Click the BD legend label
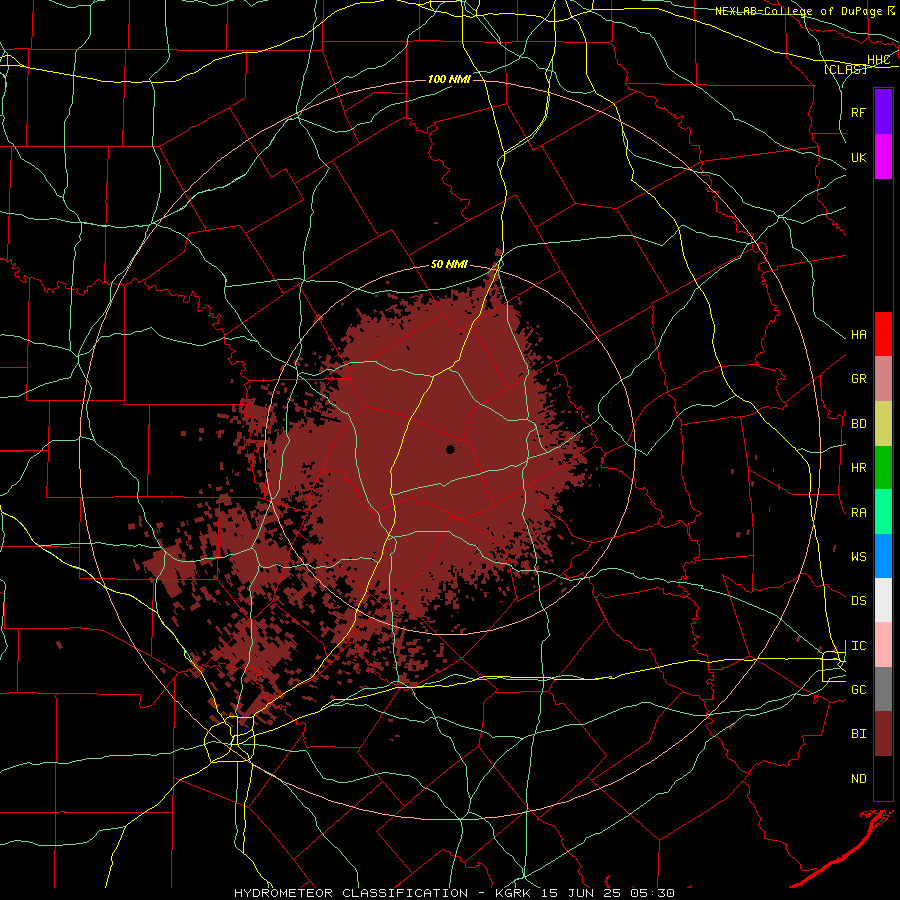Screen dimensions: 900x900 tap(859, 424)
